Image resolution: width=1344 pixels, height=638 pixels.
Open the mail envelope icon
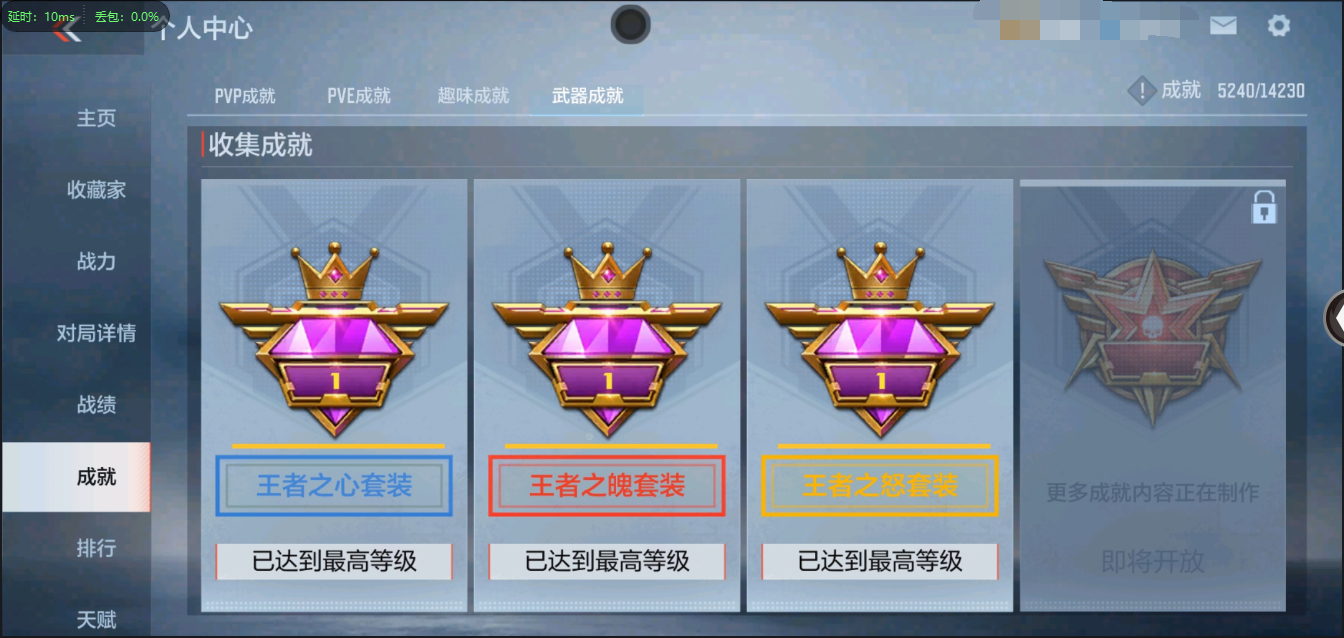1223,26
